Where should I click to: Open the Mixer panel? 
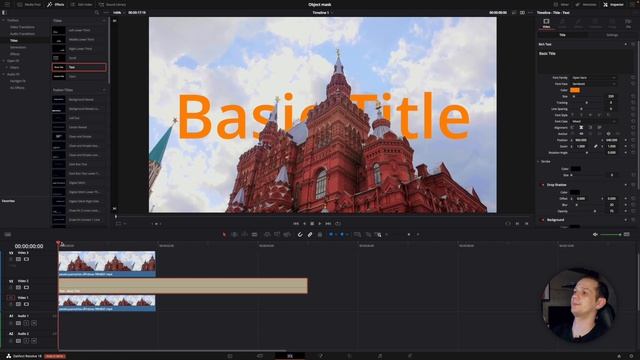click(562, 4)
